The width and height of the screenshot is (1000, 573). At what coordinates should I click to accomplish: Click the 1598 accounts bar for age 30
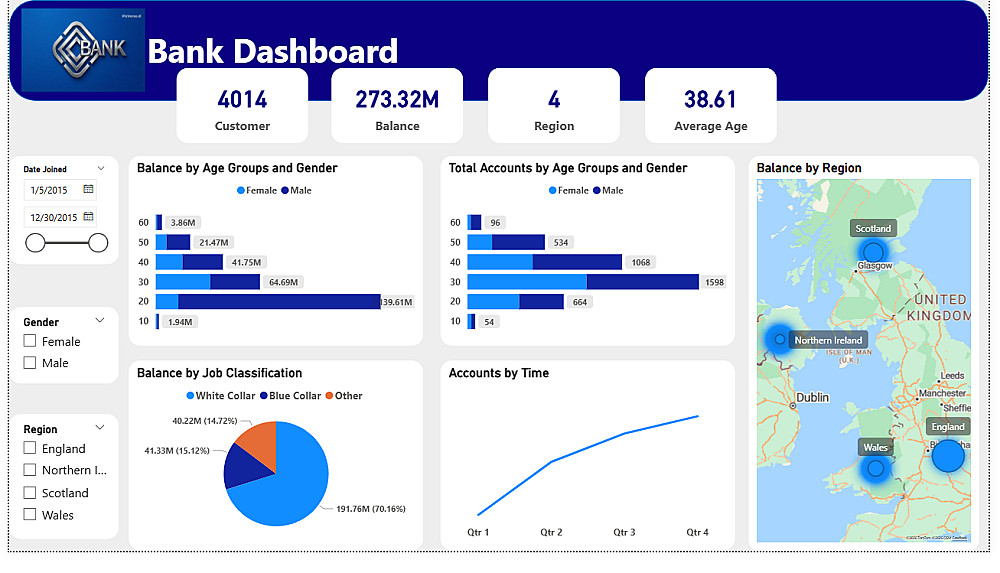583,282
